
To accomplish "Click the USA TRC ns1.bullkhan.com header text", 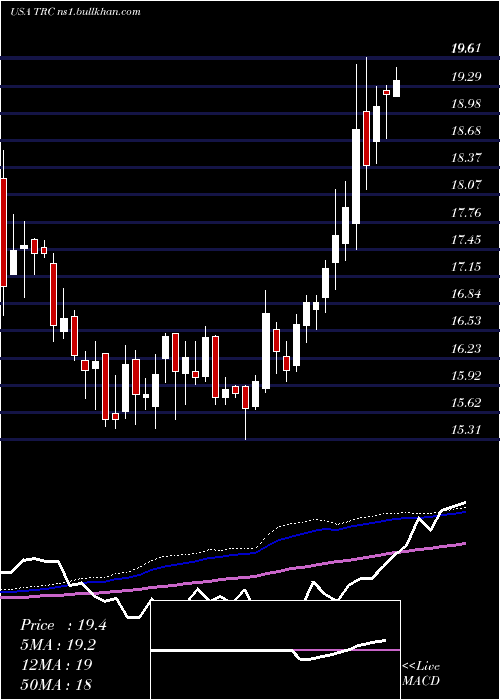I will [x=75, y=12].
